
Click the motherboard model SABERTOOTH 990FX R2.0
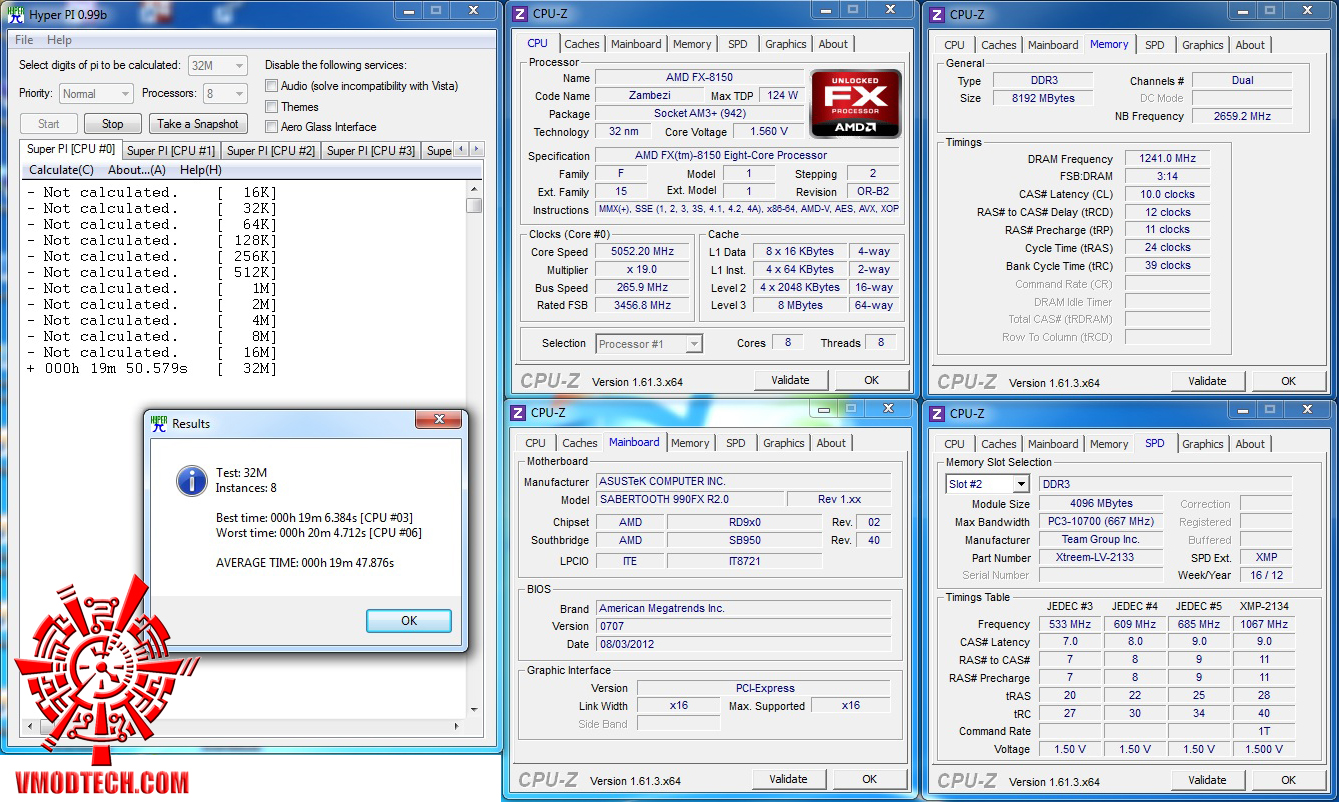click(x=689, y=500)
